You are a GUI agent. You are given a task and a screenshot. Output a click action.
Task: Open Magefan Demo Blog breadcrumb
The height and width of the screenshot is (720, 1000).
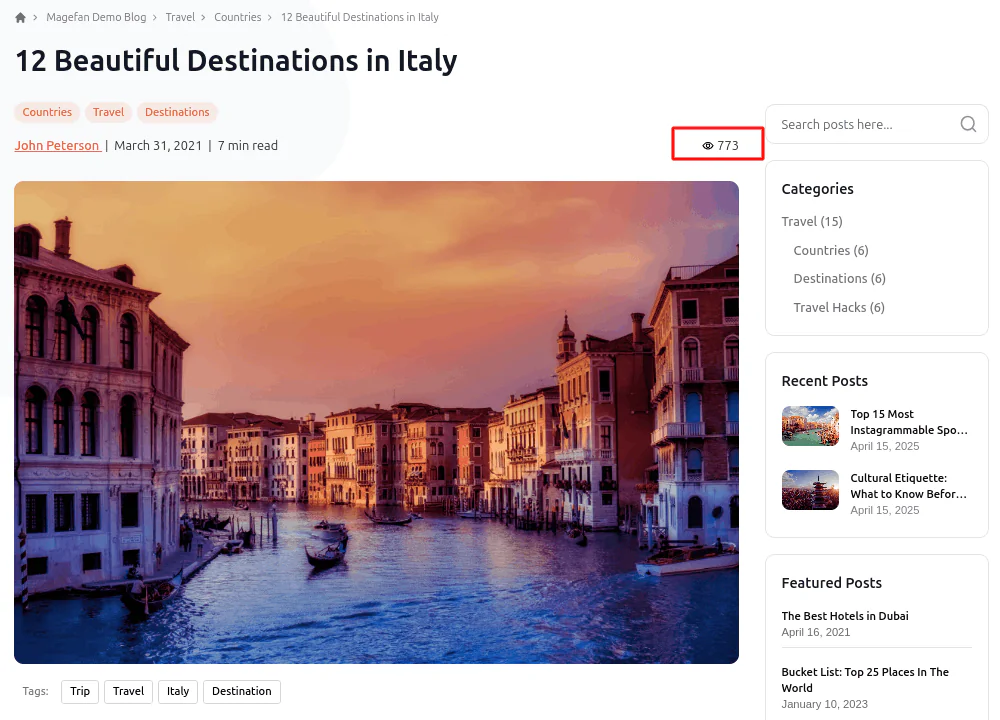pos(96,17)
